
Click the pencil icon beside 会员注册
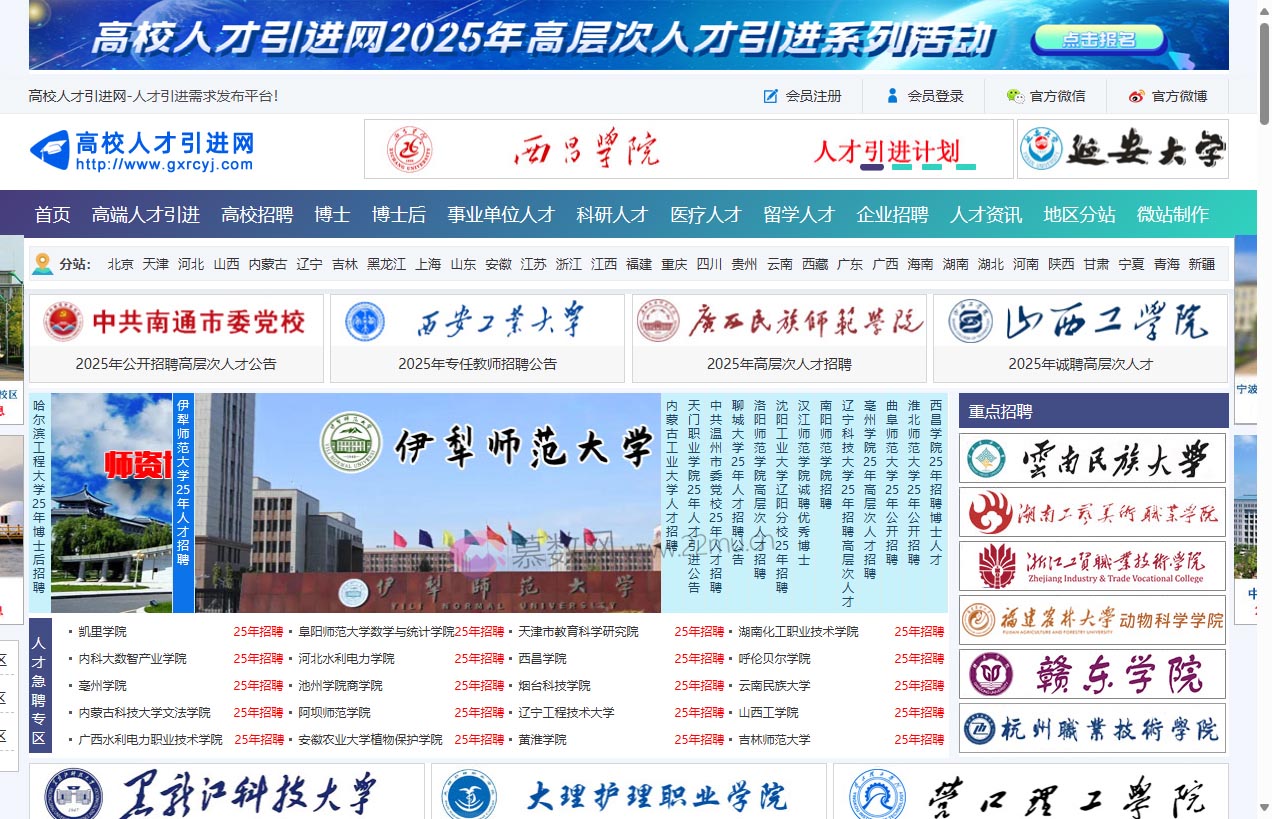(x=769, y=95)
